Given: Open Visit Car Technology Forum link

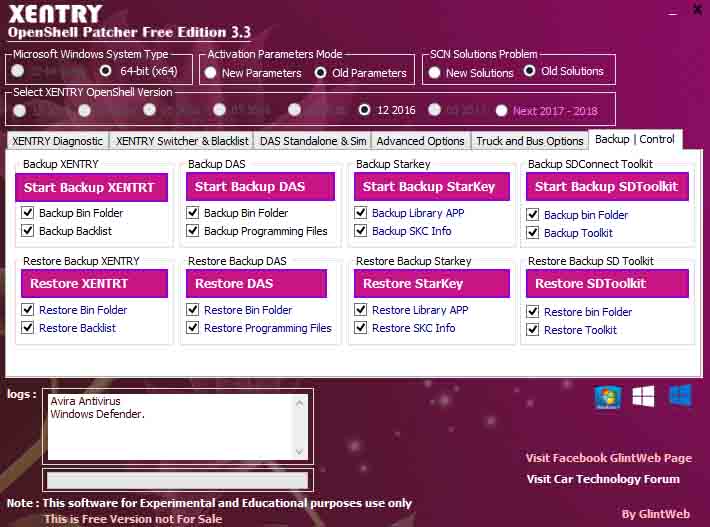Looking at the screenshot, I should click(x=603, y=479).
